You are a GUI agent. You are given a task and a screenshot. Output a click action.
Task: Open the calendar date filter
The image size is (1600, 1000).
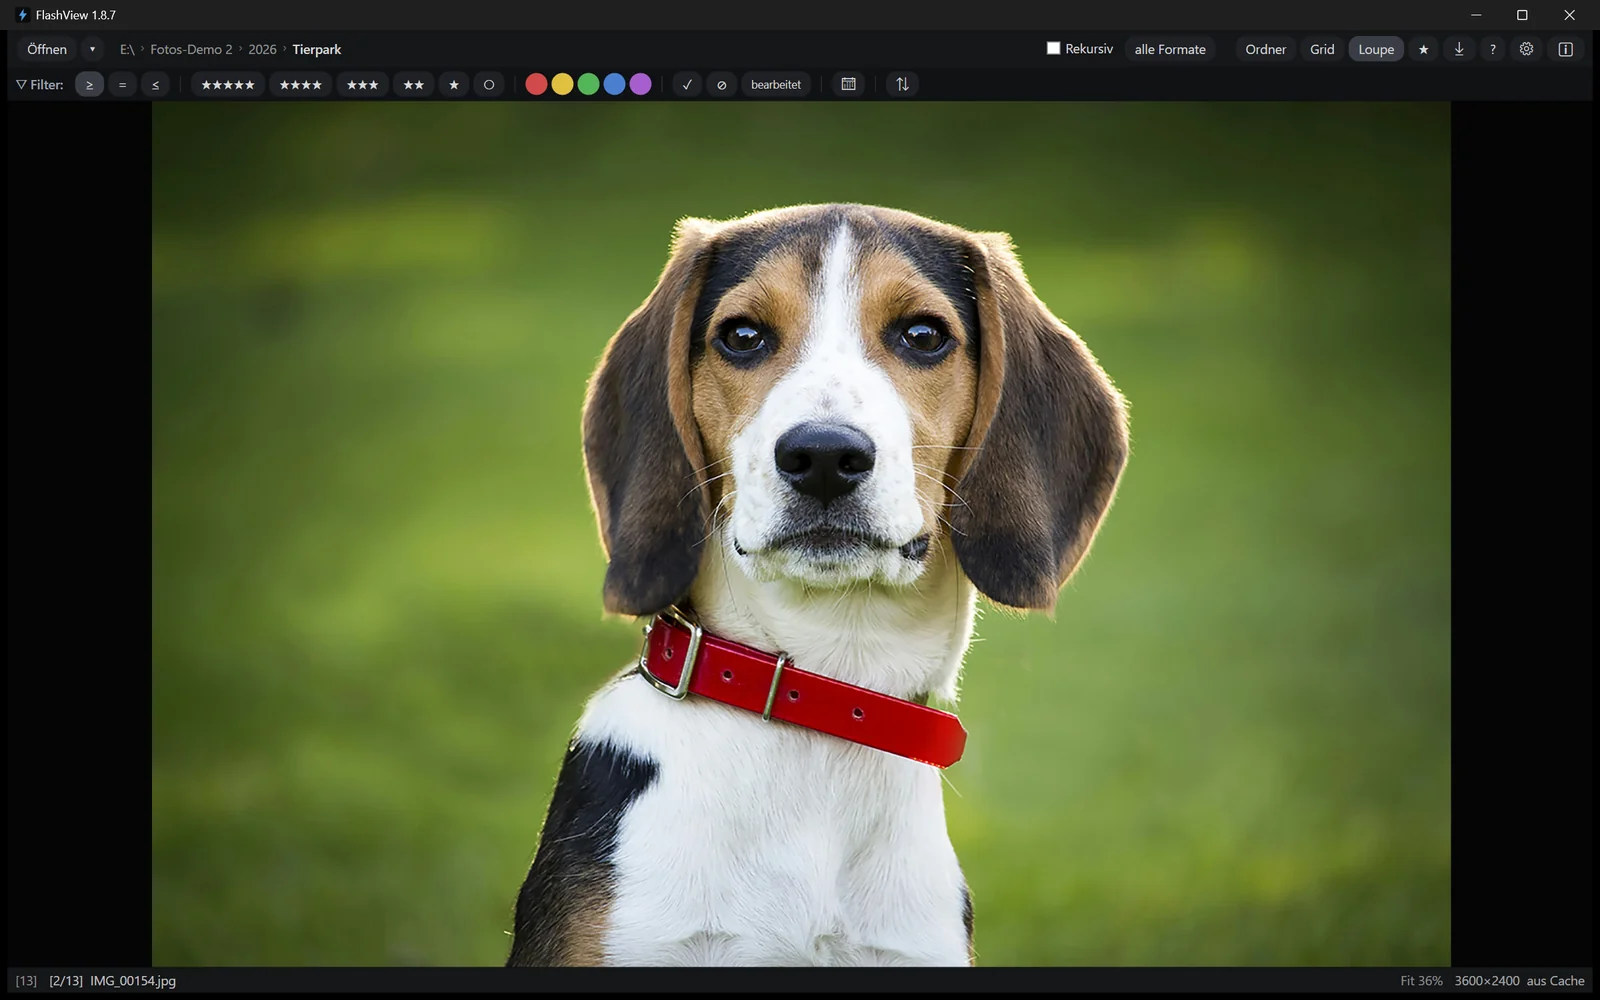[848, 85]
